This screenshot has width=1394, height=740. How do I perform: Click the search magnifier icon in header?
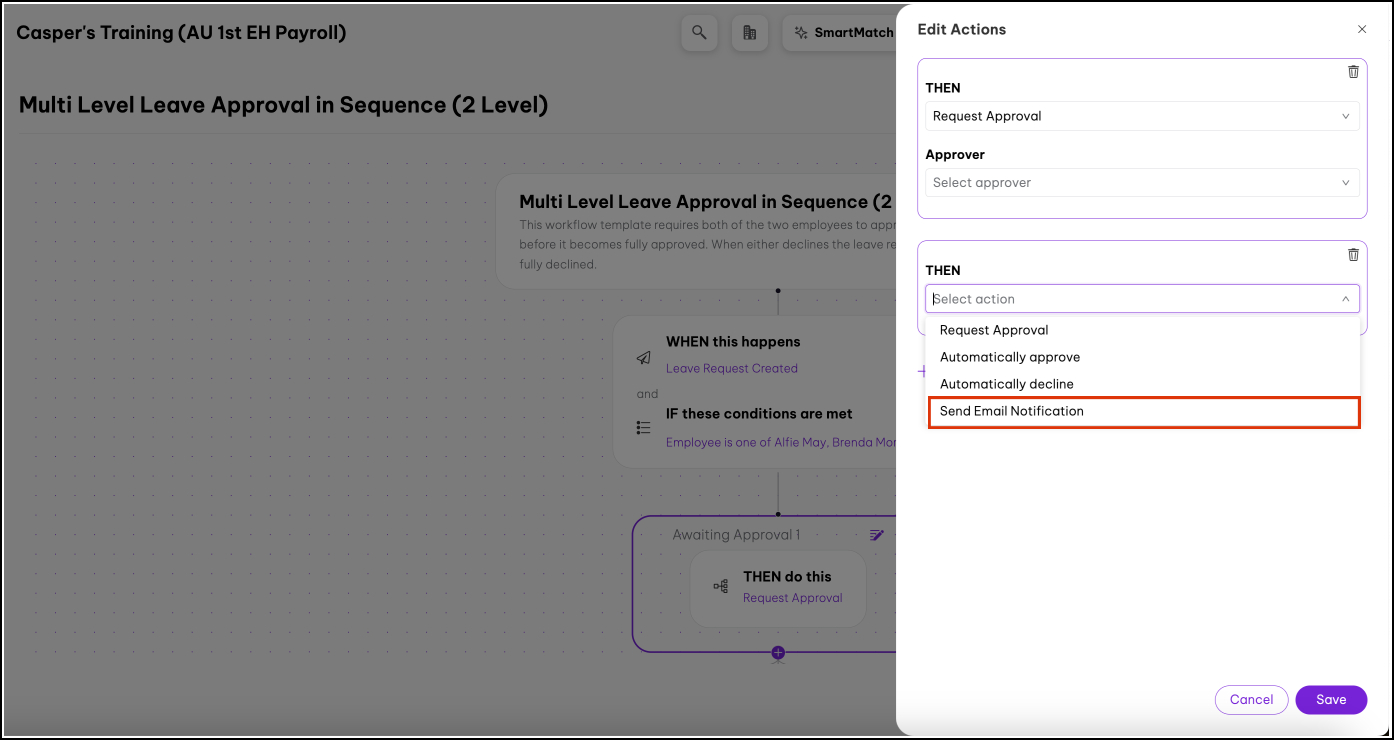tap(699, 33)
